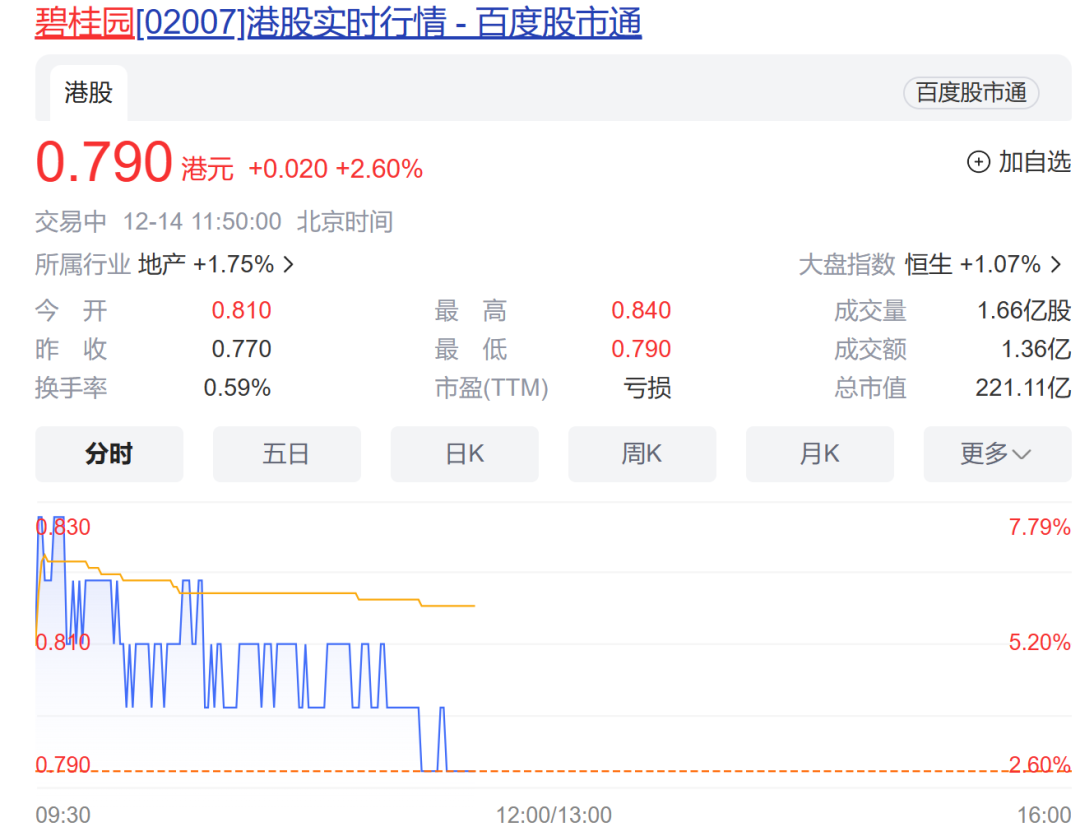1080x827 pixels.
Task: Click the current price 0.790
Action: [x=103, y=163]
